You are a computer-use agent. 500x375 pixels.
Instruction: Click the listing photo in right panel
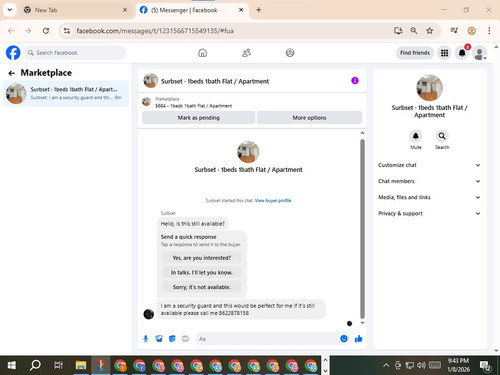[x=429, y=88]
